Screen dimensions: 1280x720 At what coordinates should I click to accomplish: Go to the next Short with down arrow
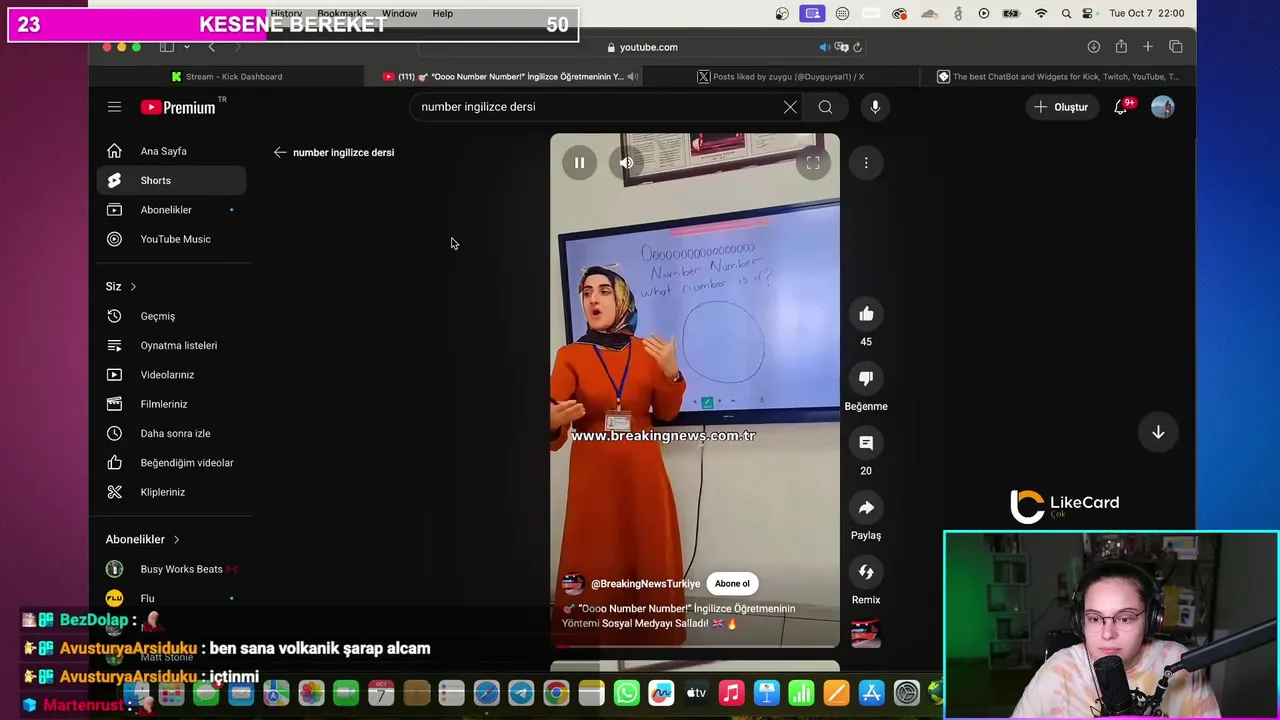pos(1158,432)
